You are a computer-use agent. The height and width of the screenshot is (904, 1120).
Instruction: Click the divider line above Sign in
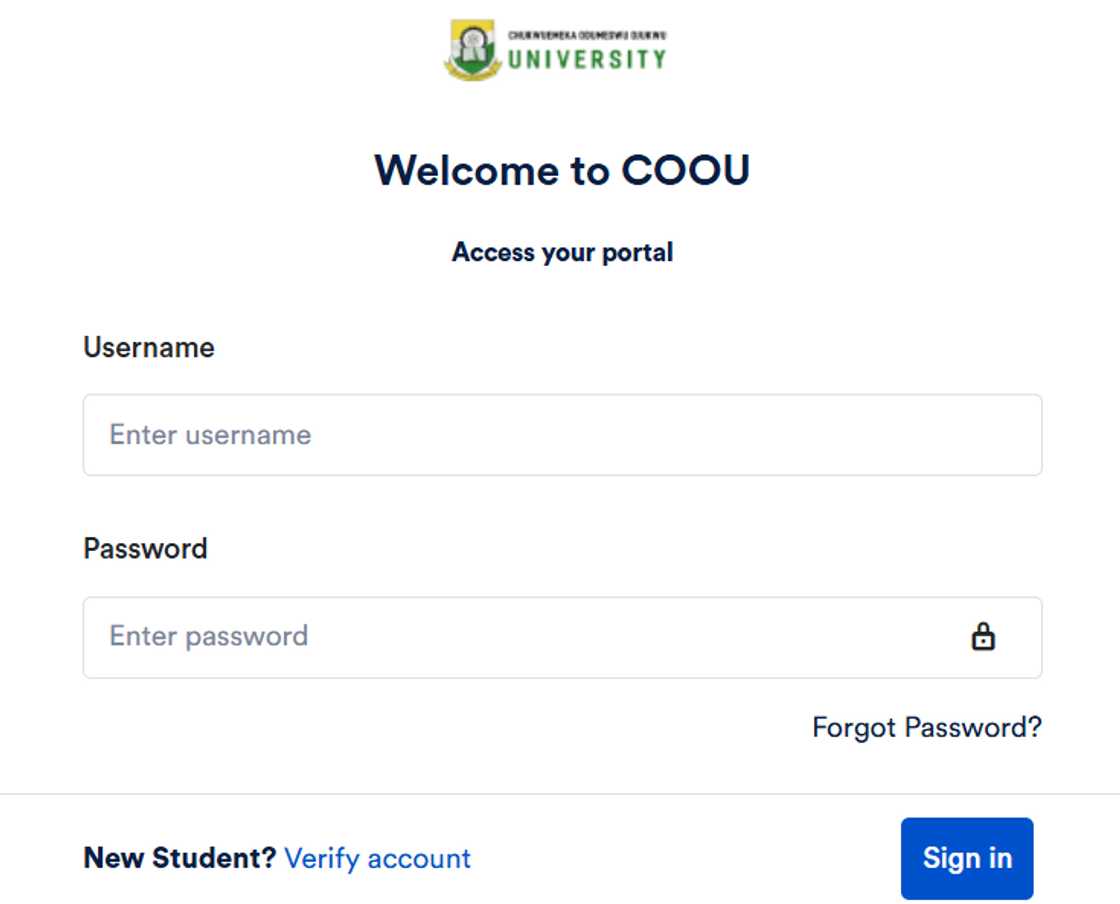[x=560, y=795]
